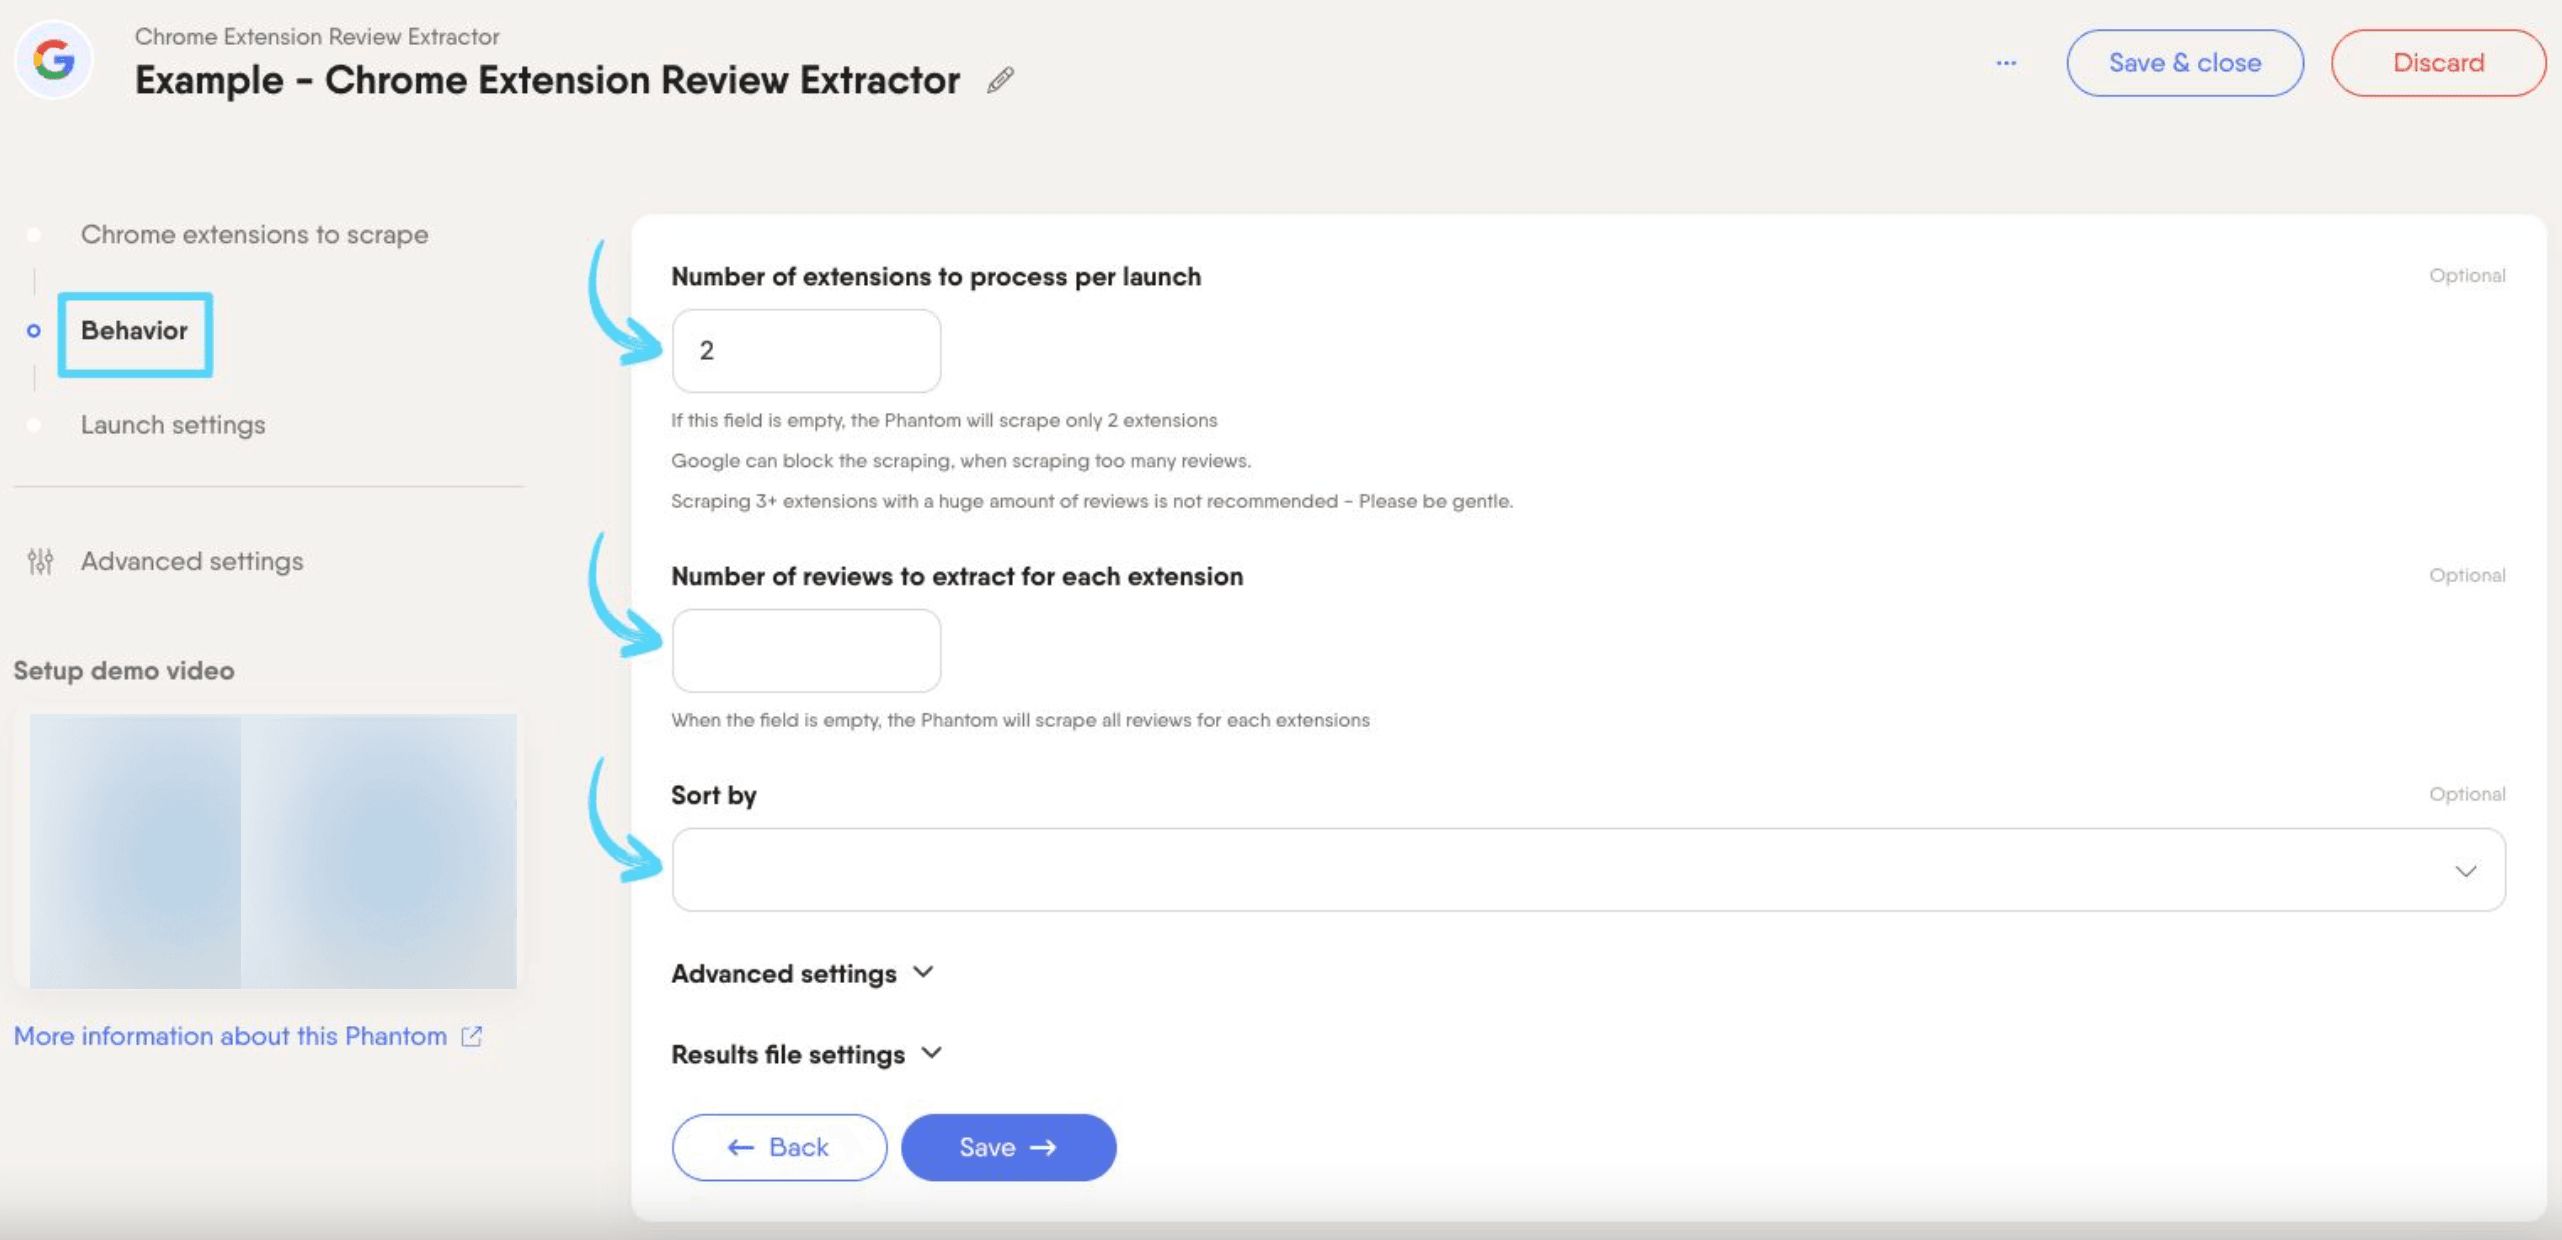Screen dimensions: 2562x1240
Task: Click 'Number of reviews to extract for each extension' label
Action: tap(957, 576)
